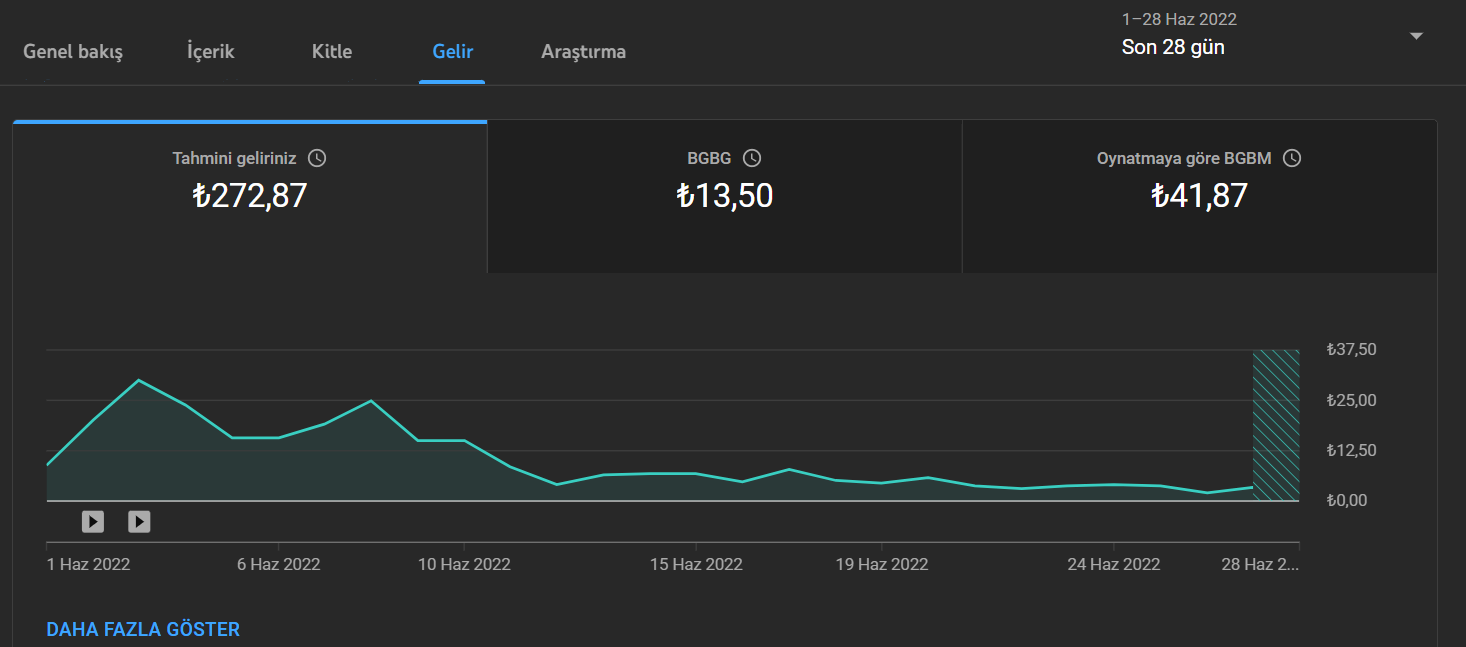The width and height of the screenshot is (1466, 647).
Task: Click DAHA FAZLA GÖSTER link
Action: point(143,629)
